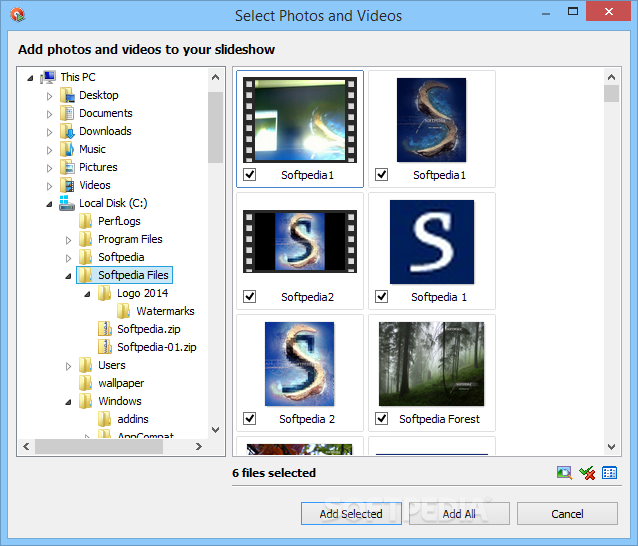Expand the Documents tree node
This screenshot has height=546, width=638.
[49, 114]
